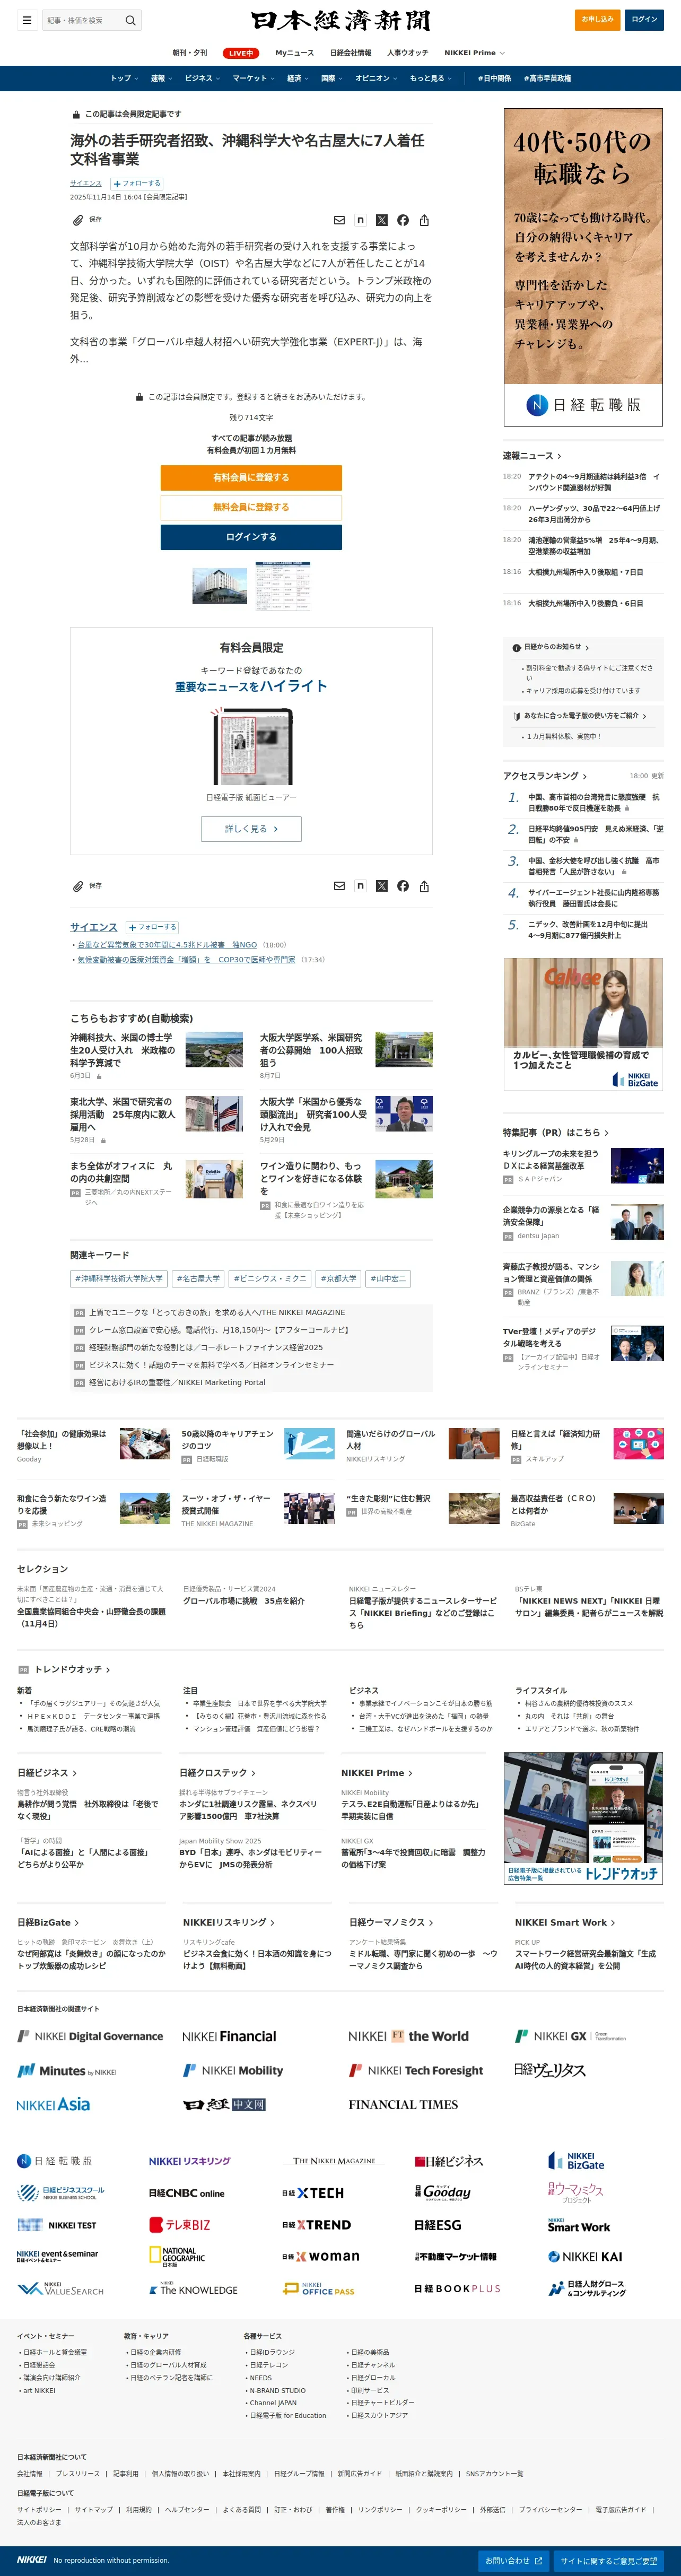The image size is (681, 2576).
Task: Open the NIKKEI Tech Foresight logo
Action: (x=416, y=2070)
